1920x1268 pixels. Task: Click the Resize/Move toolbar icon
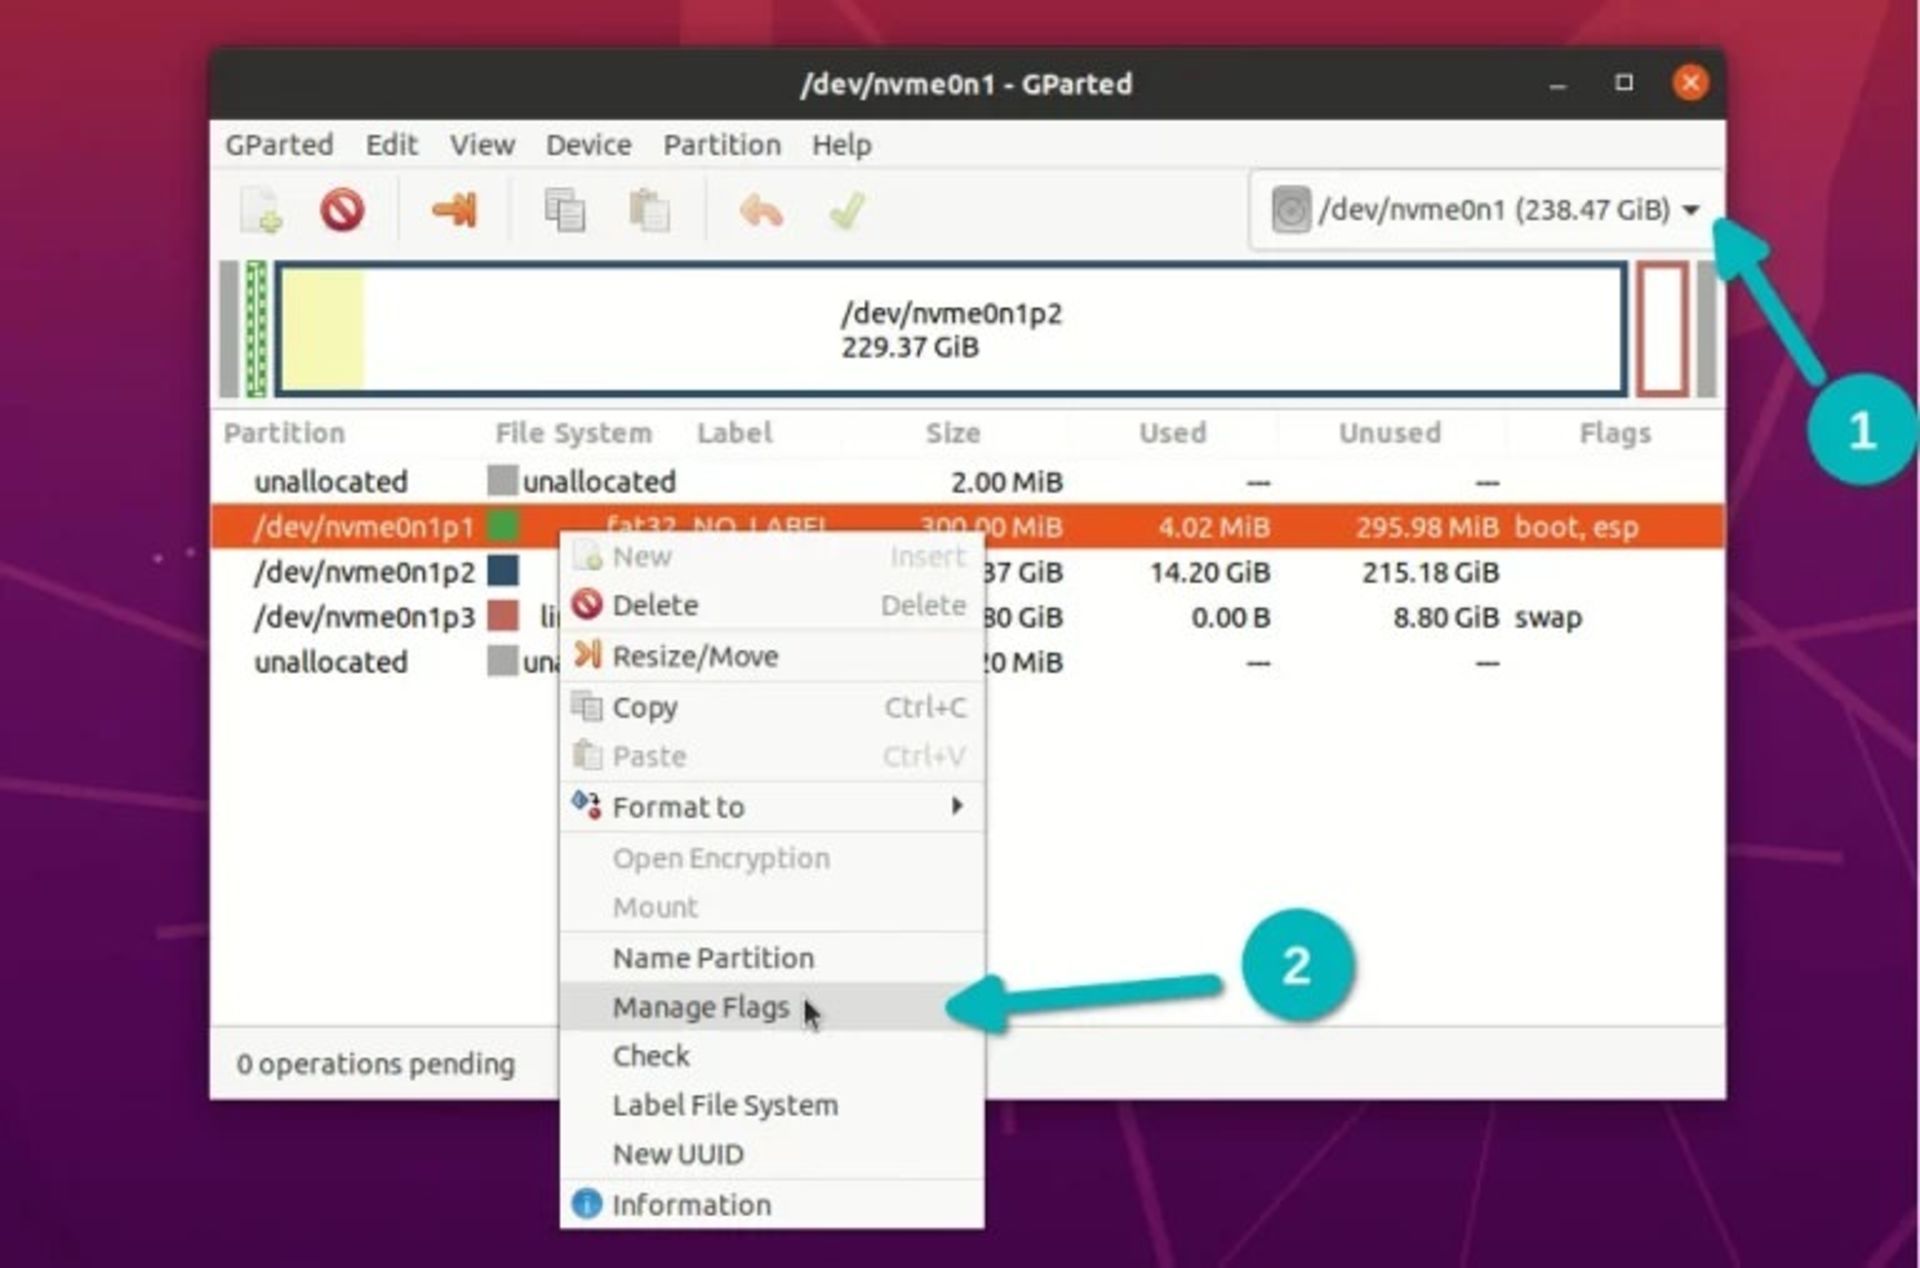pyautogui.click(x=454, y=210)
